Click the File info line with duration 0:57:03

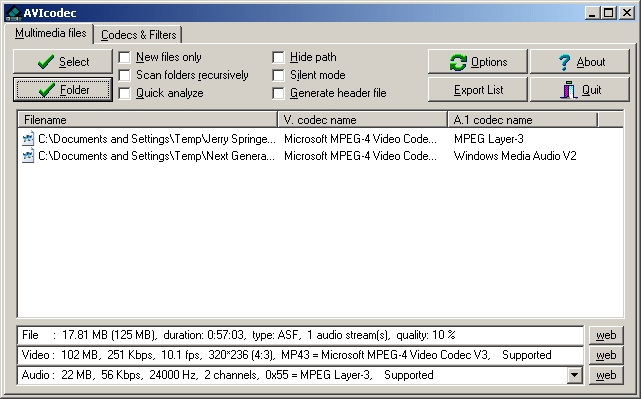click(x=300, y=335)
